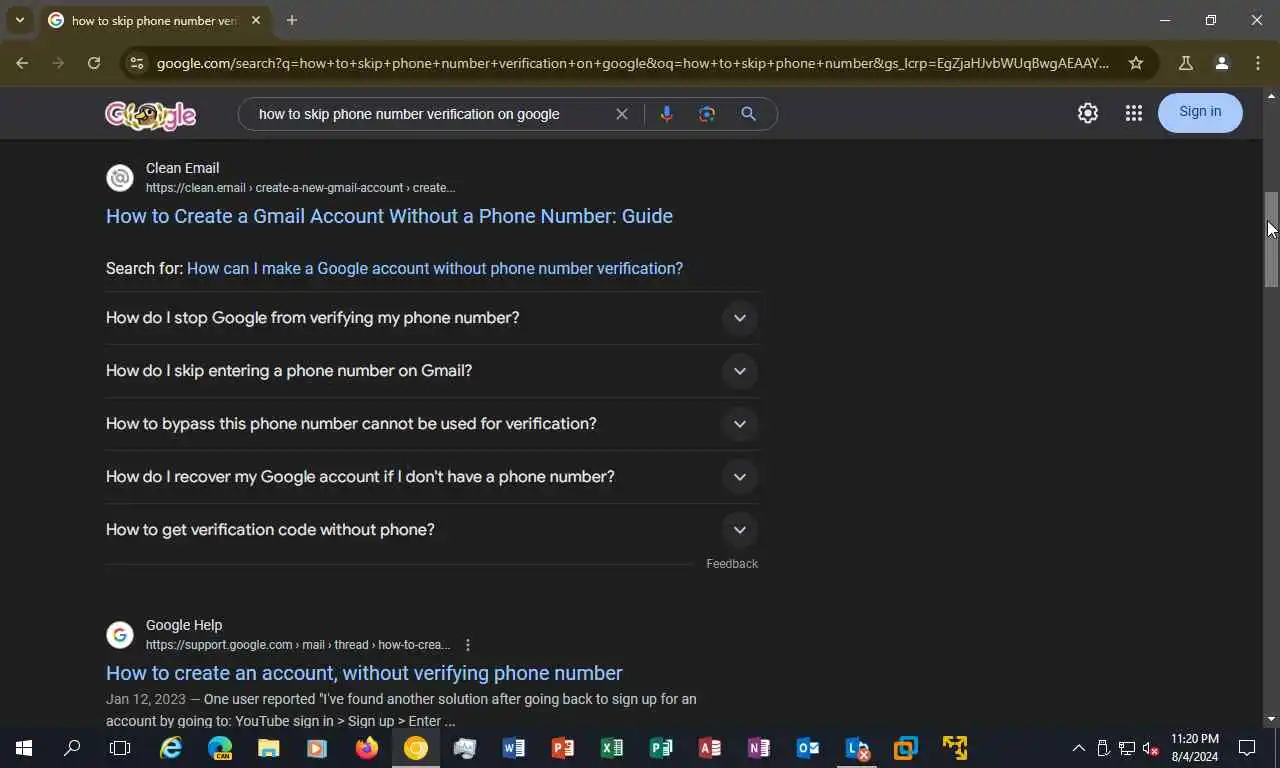Close the 'how to skip phone number' tab
1280x768 pixels.
point(256,20)
